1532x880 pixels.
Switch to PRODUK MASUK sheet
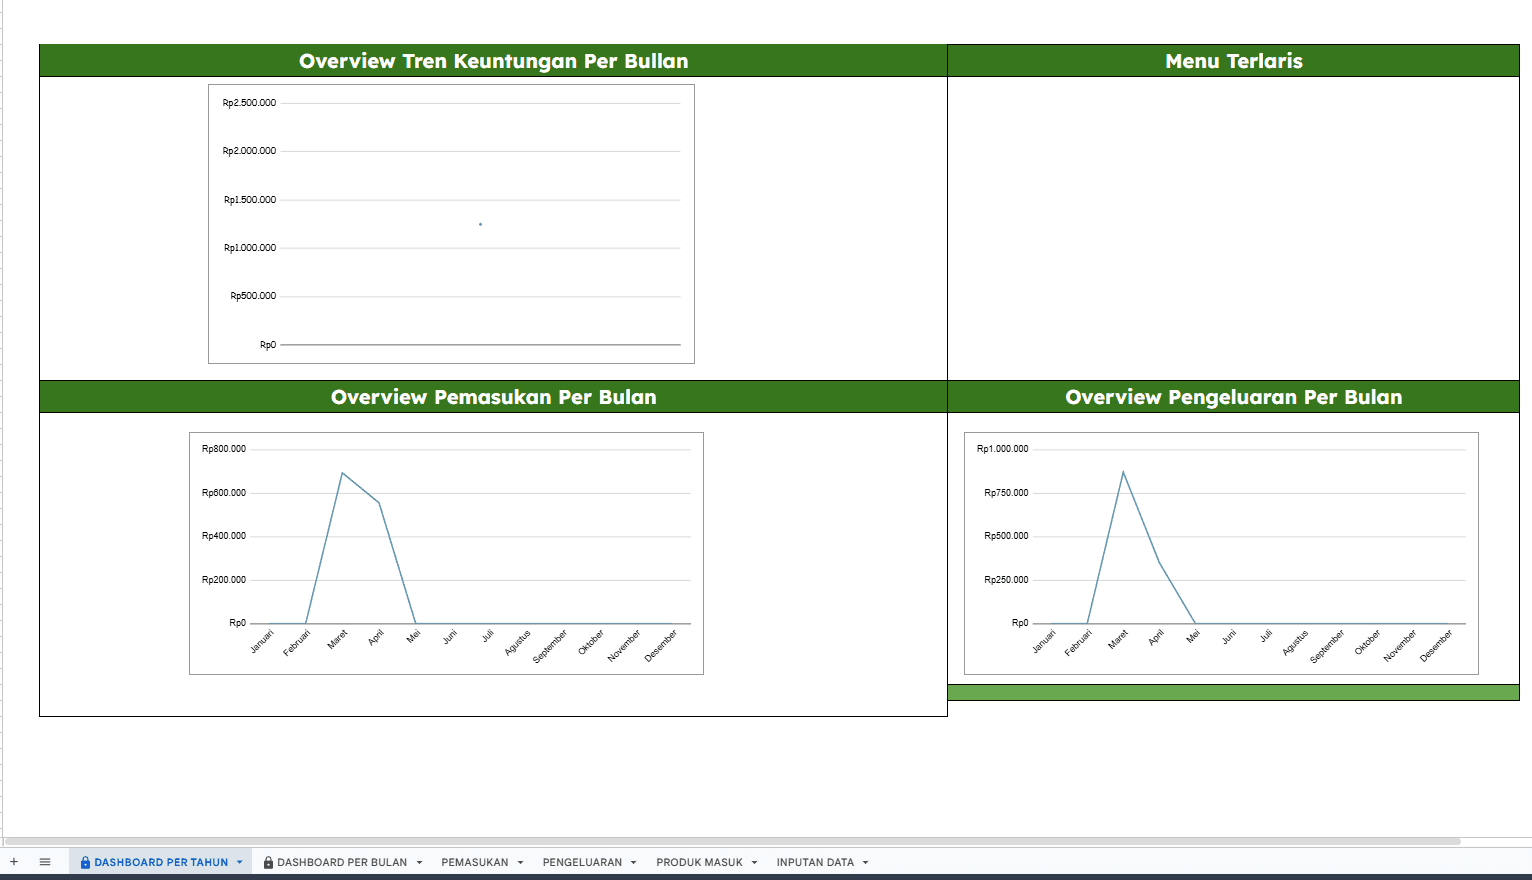tap(700, 862)
